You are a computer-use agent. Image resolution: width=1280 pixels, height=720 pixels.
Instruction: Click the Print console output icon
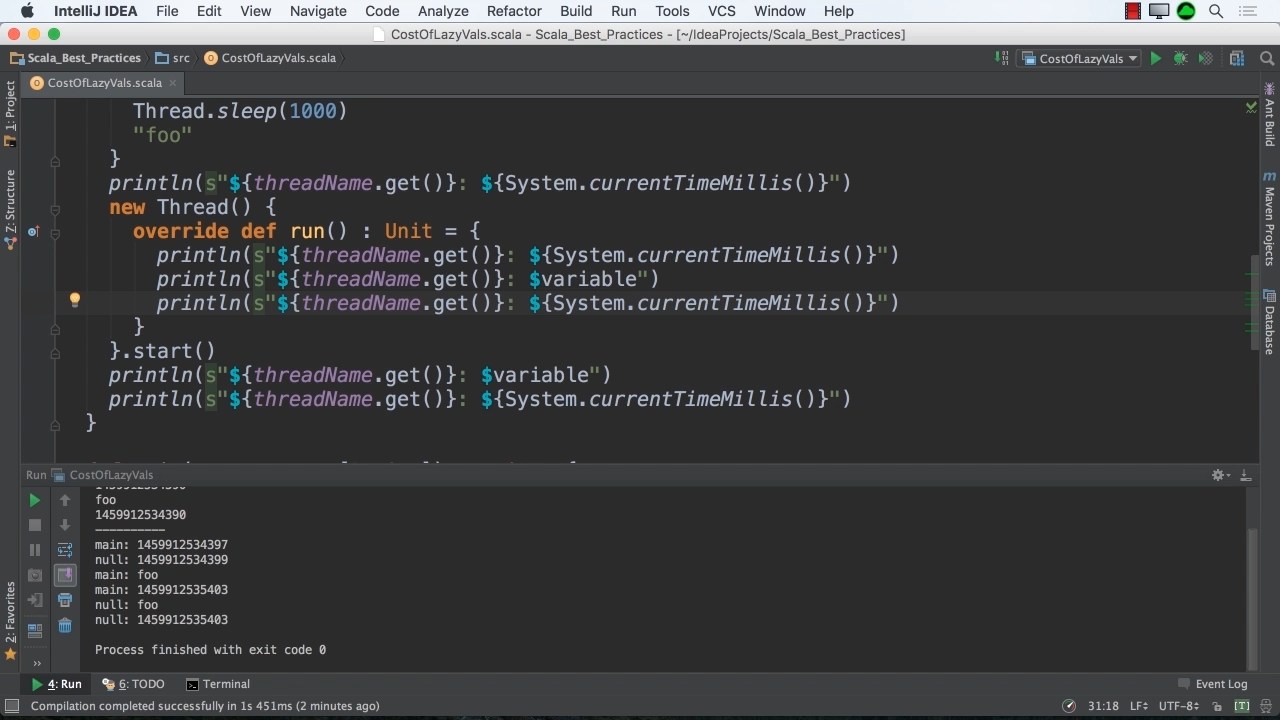point(65,600)
